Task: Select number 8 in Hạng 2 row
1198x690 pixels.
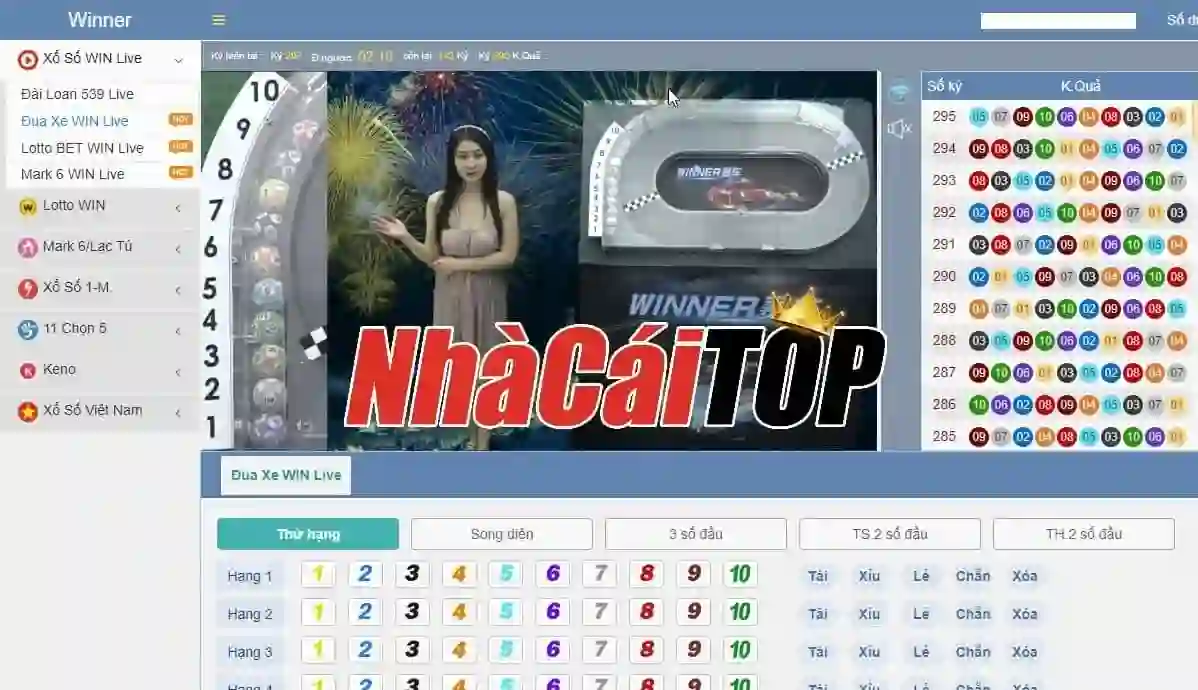Action: [646, 611]
